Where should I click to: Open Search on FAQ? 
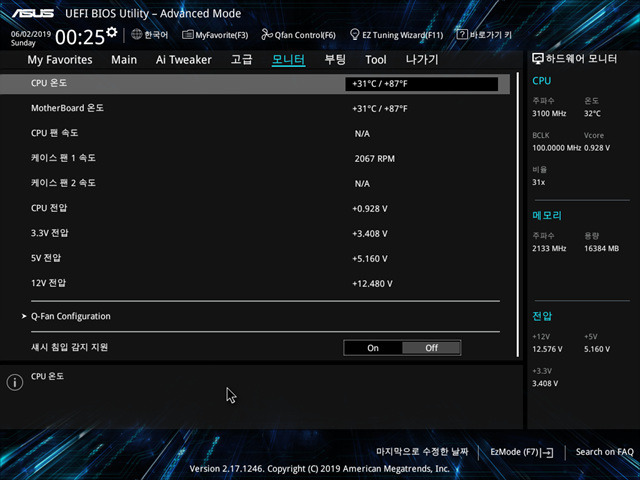604,452
